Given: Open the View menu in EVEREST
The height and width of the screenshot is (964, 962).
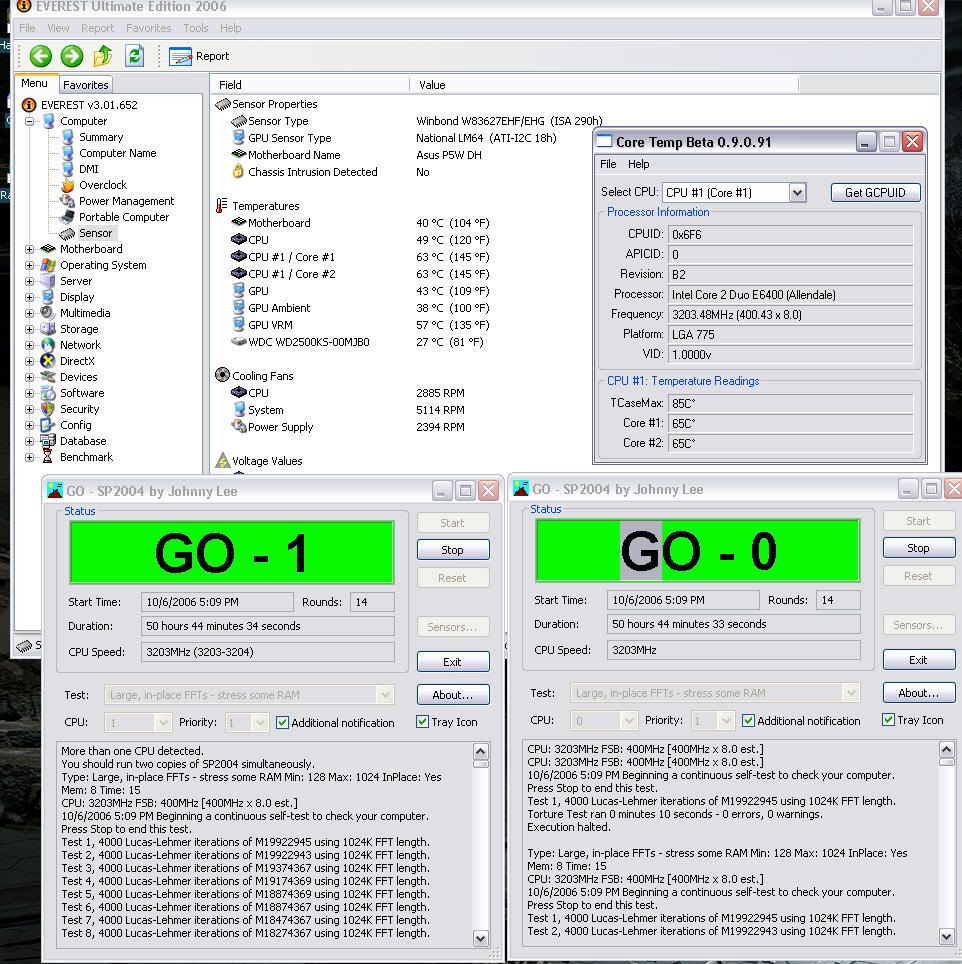Looking at the screenshot, I should point(58,28).
